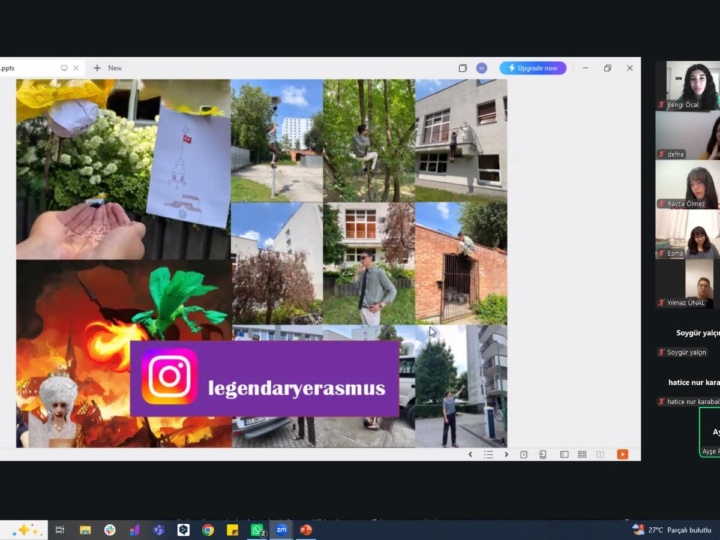Viewport: 720px width, 540px height.
Task: Open PowerPoint from the taskbar
Action: (306, 530)
